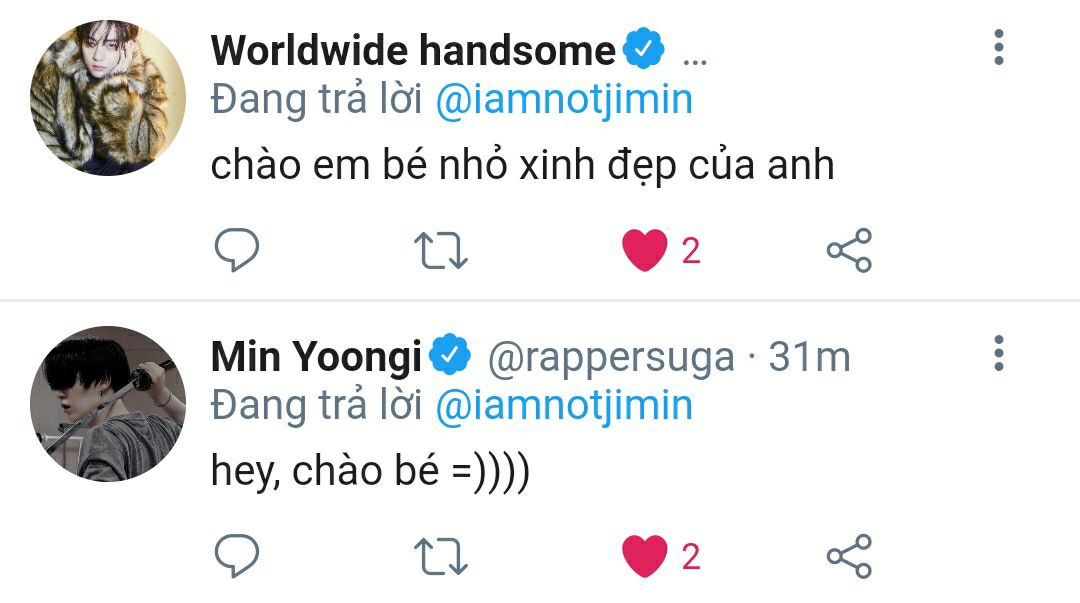The height and width of the screenshot is (603, 1080).
Task: Reply to Worldwide handsome's tweet
Action: tap(237, 249)
